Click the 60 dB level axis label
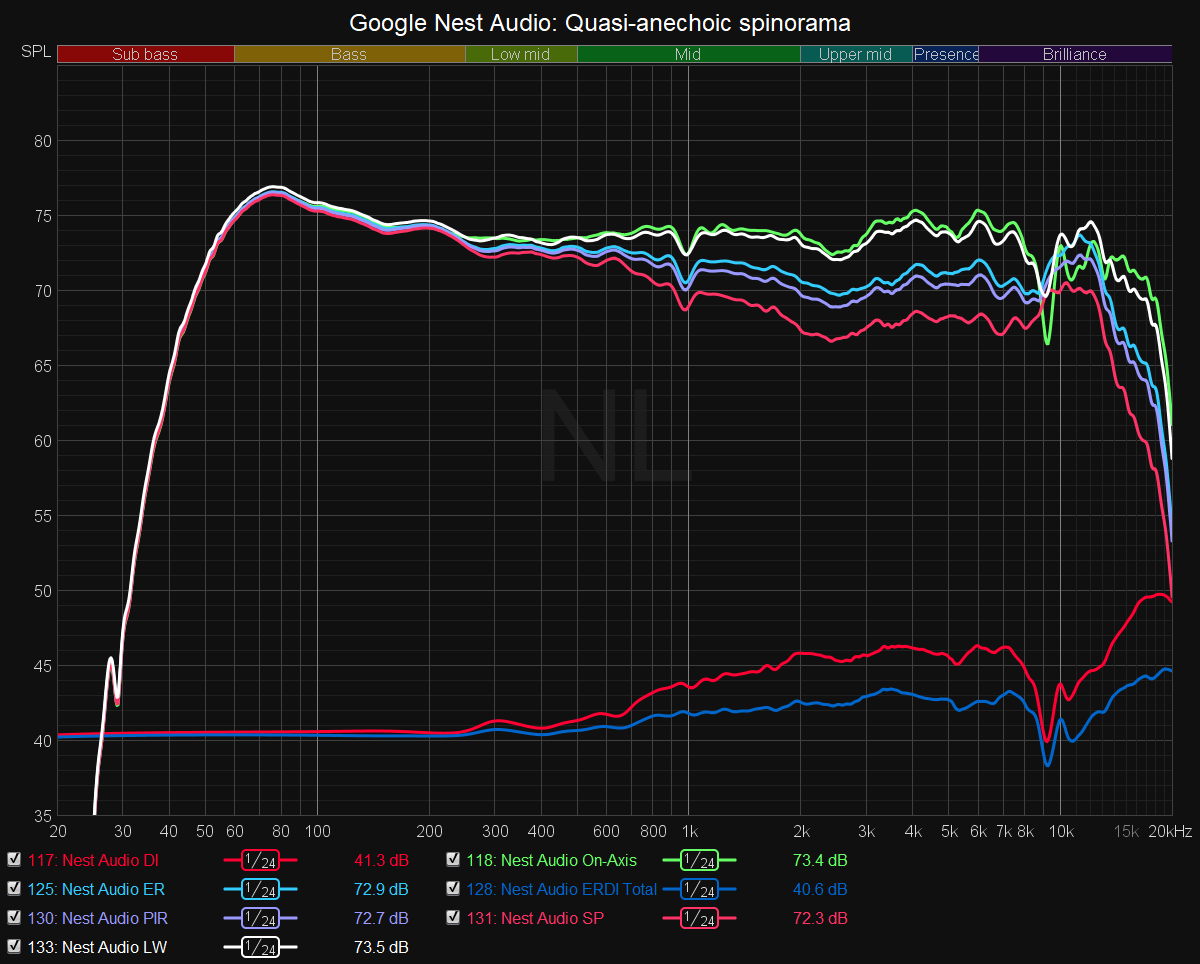This screenshot has width=1200, height=964. 42,441
